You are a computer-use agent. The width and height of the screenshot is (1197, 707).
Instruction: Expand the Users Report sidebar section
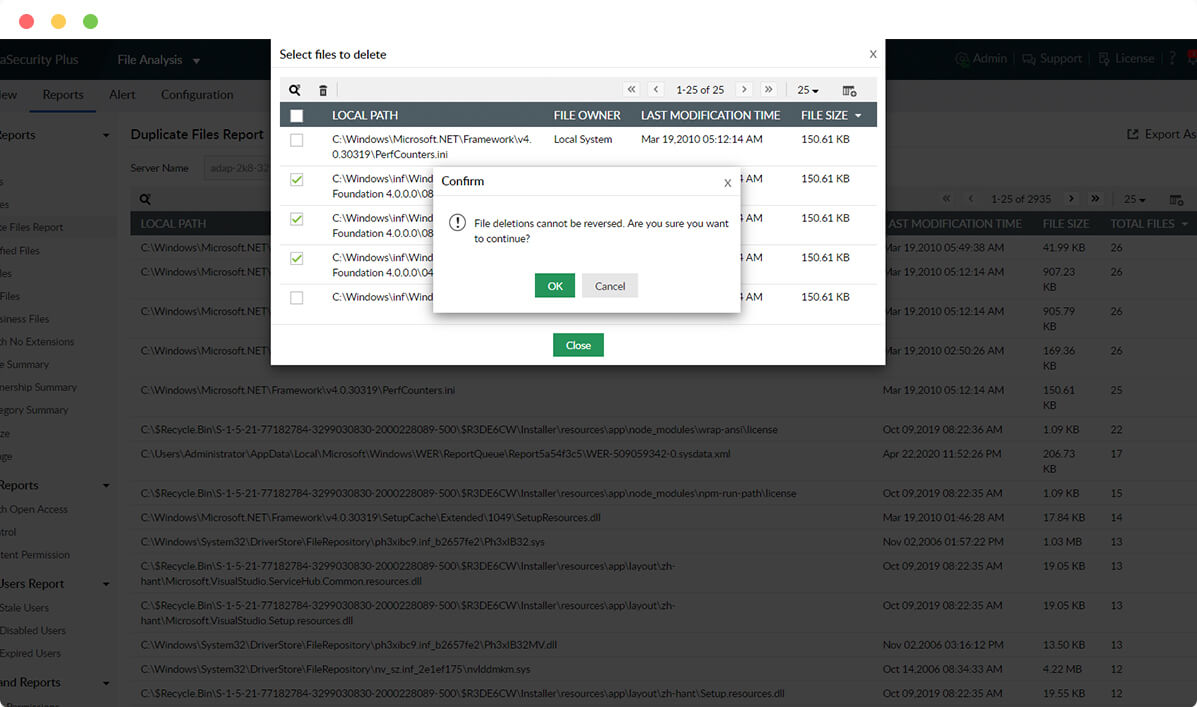pos(105,584)
